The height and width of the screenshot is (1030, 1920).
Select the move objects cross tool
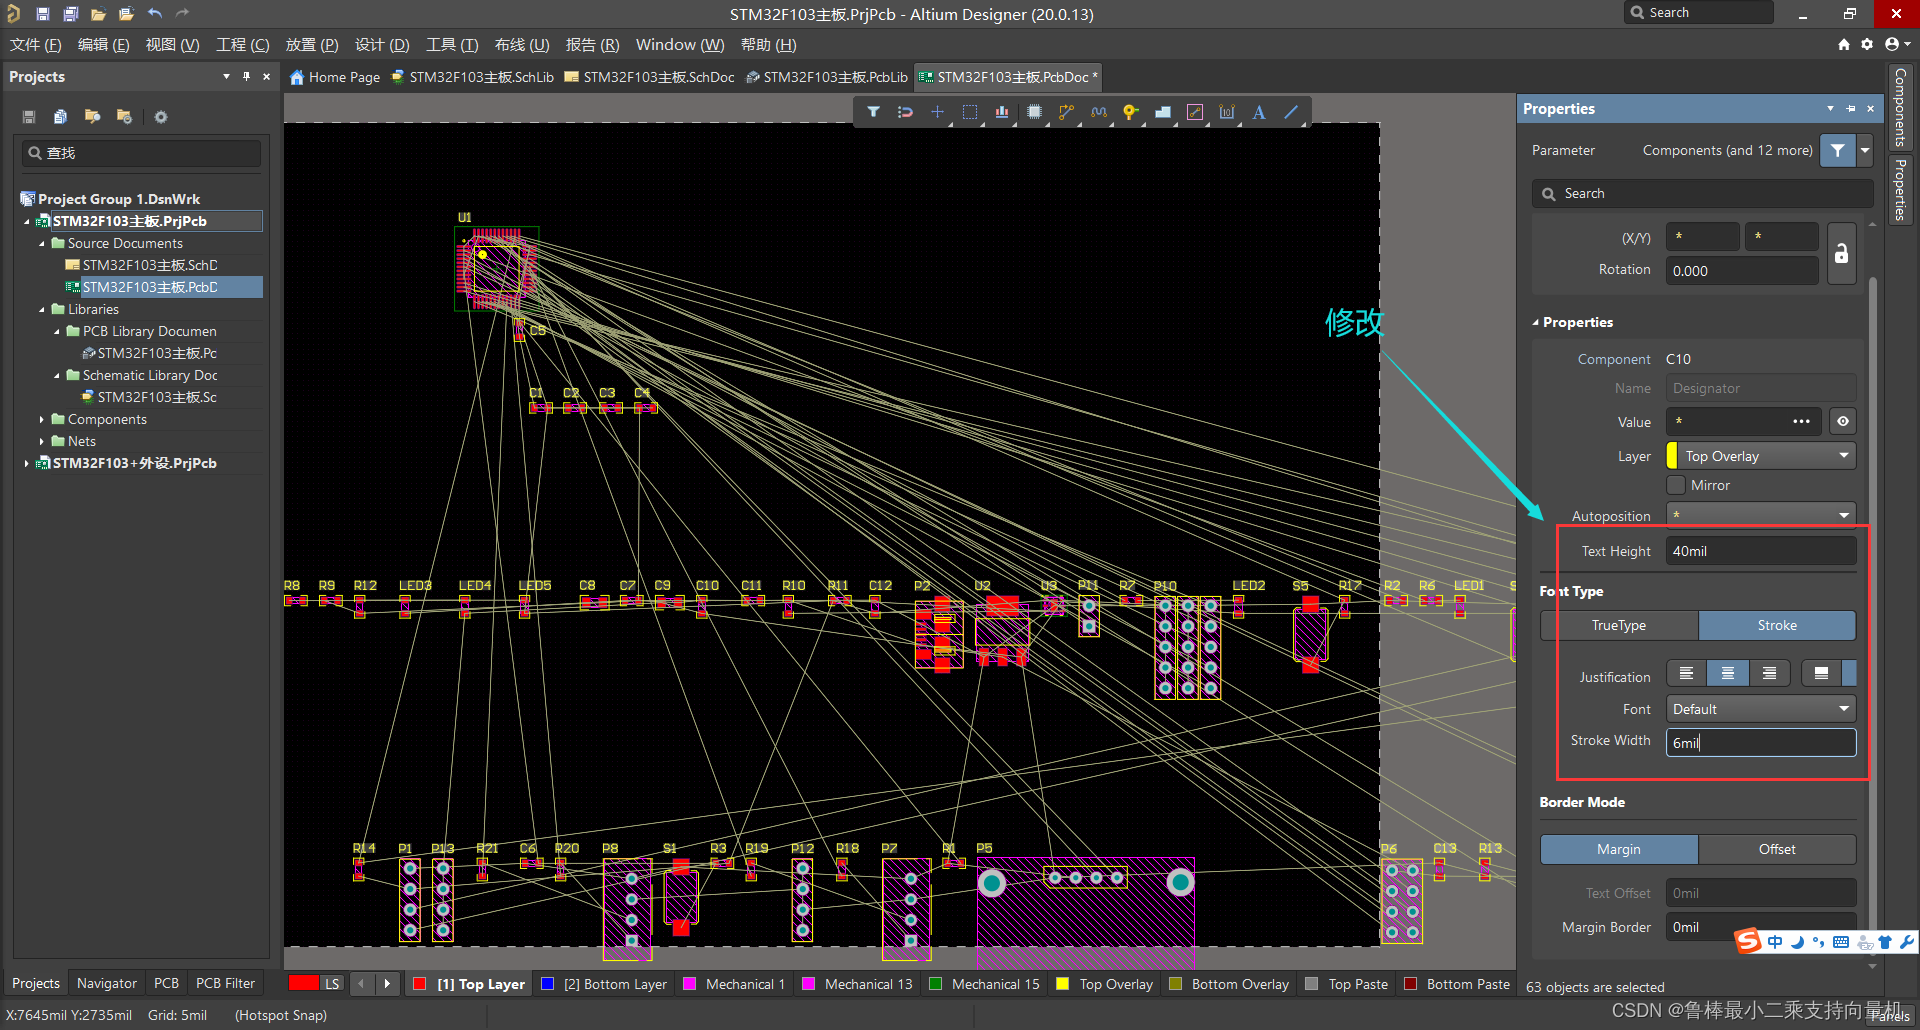[937, 112]
